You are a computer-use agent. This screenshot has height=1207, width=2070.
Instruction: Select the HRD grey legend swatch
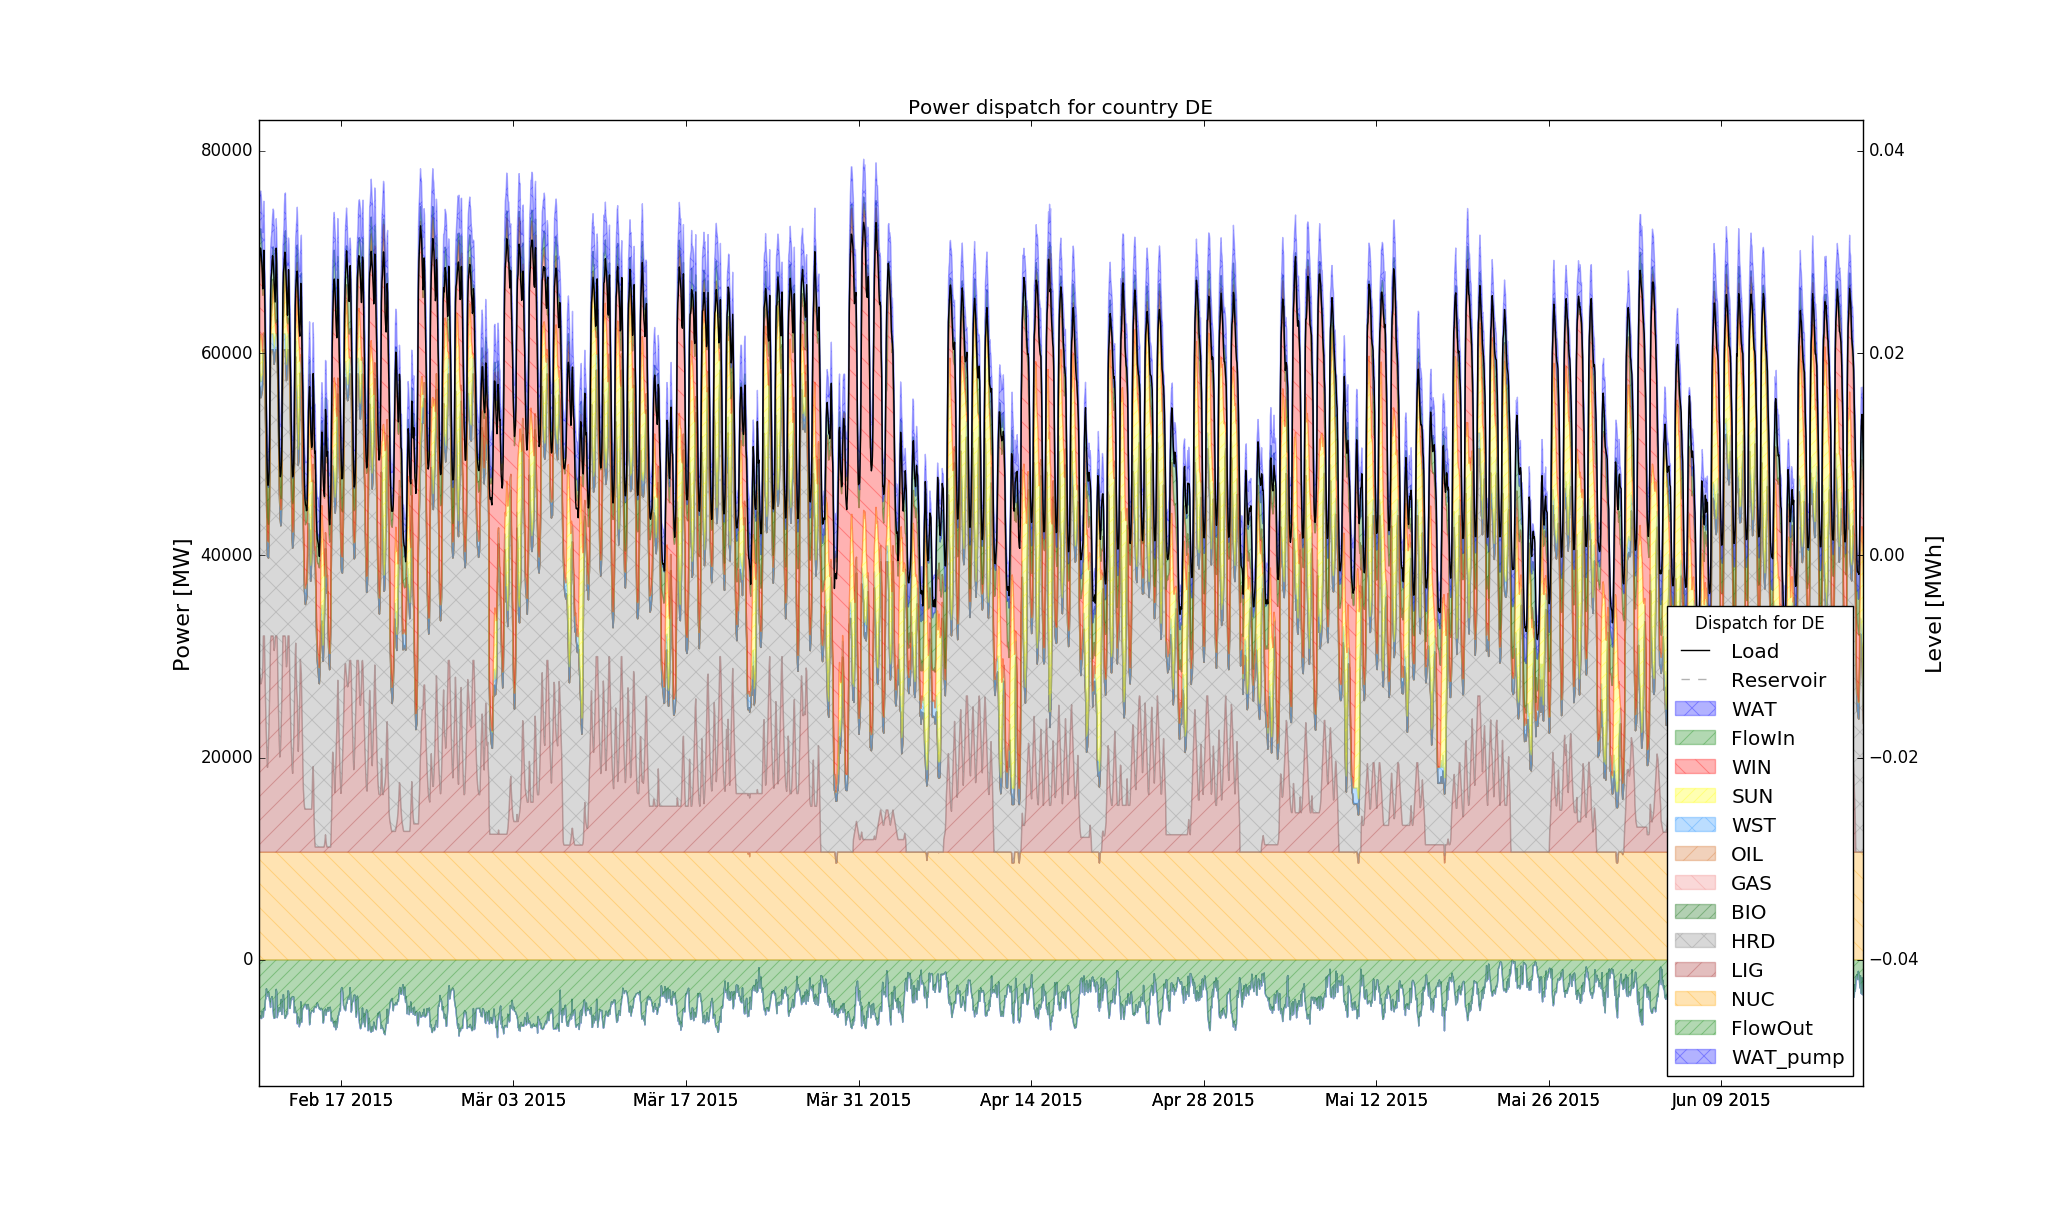(1697, 941)
